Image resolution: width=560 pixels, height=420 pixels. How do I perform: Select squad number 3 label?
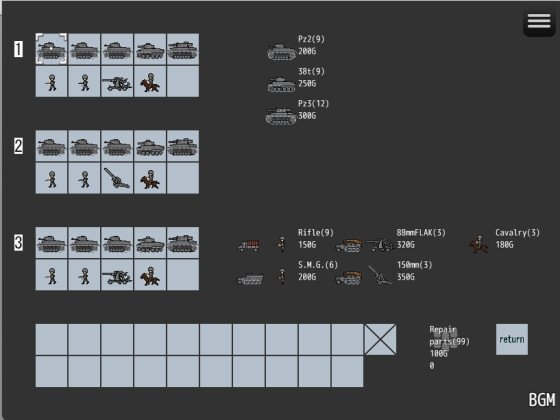click(19, 242)
